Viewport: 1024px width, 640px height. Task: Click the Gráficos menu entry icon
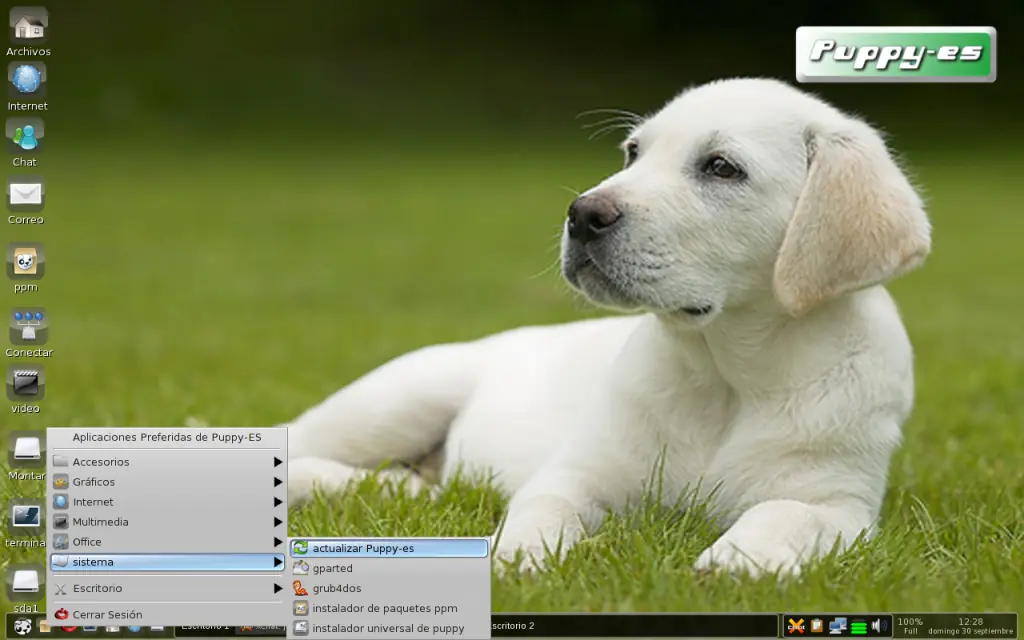61,482
